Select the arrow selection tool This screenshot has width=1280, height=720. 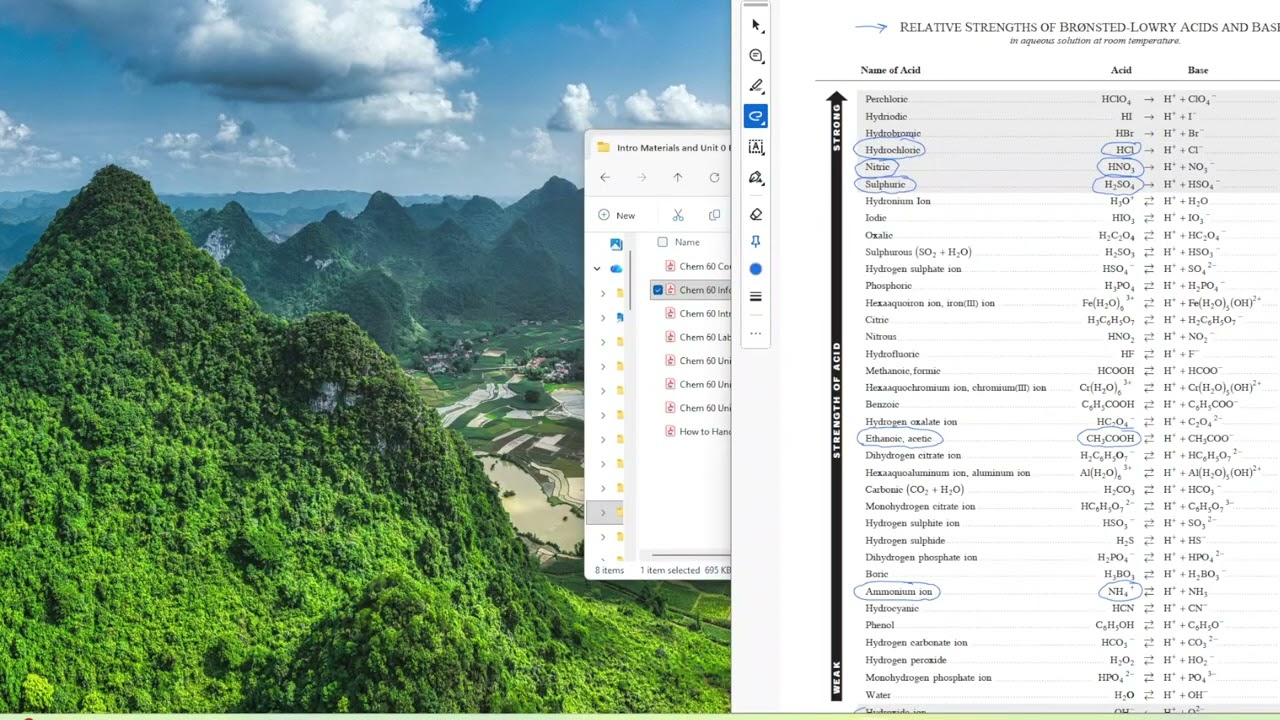point(756,25)
